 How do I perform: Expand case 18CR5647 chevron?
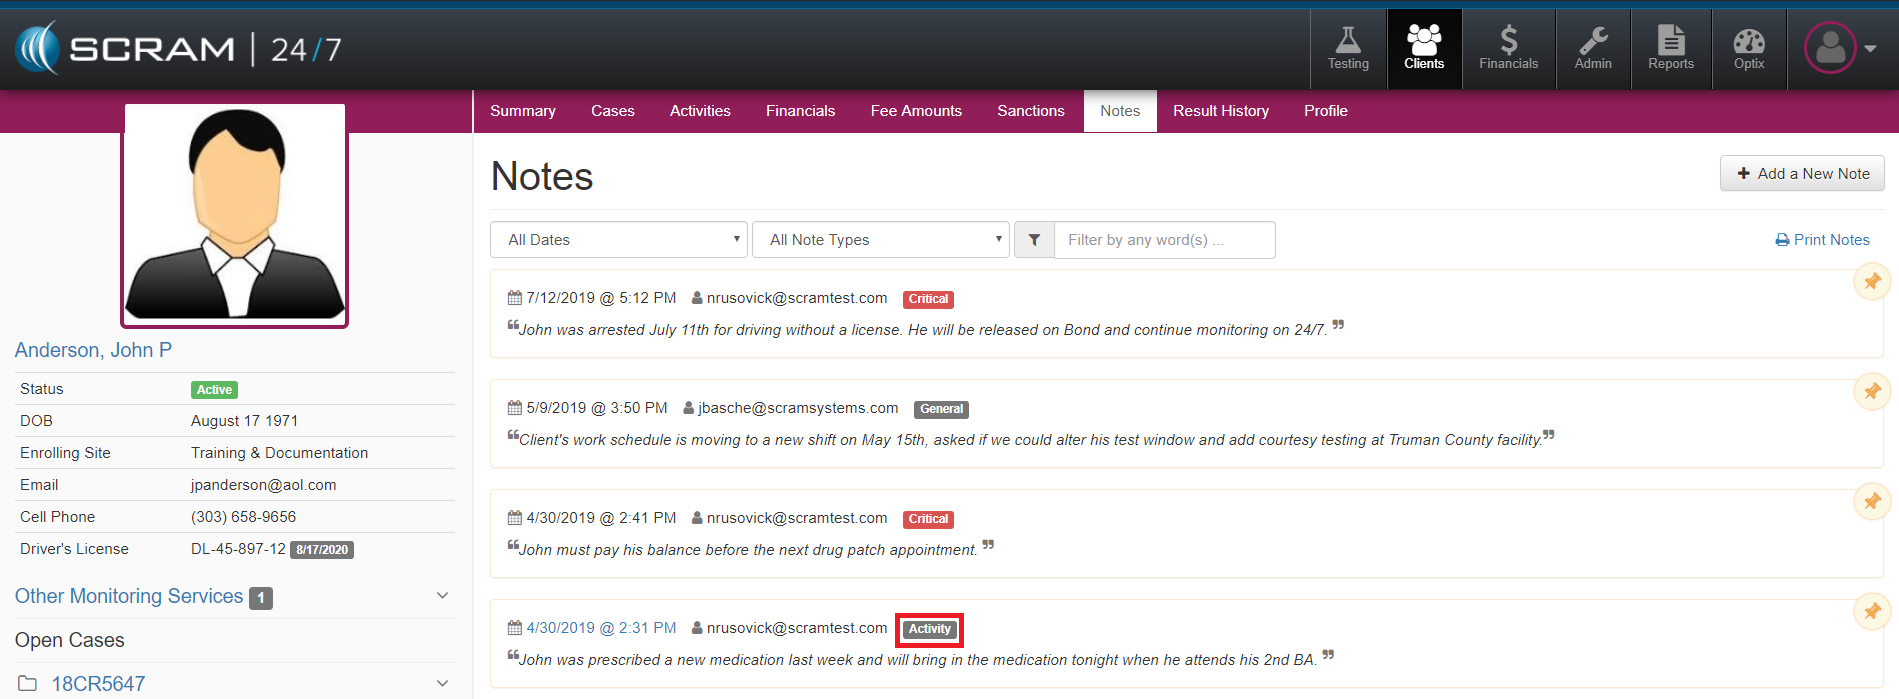point(442,684)
